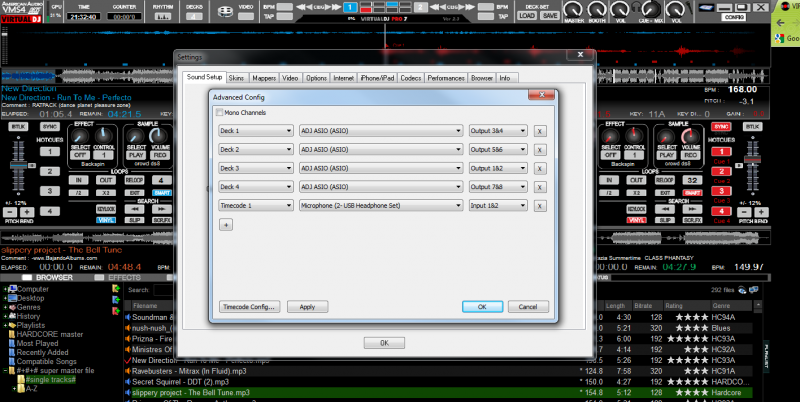Toggle left deck effect OFF button
Screen dimensions: 800x402
point(80,155)
